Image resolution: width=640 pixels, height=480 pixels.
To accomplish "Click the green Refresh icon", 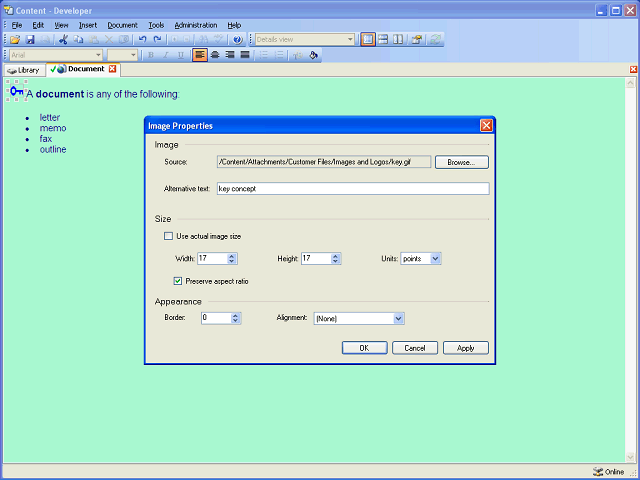I will [436, 40].
